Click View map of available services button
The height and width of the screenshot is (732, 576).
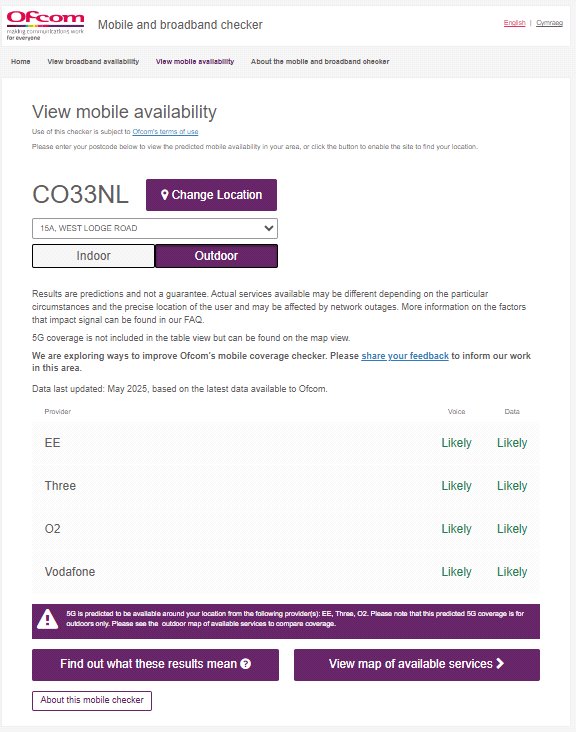coord(417,664)
